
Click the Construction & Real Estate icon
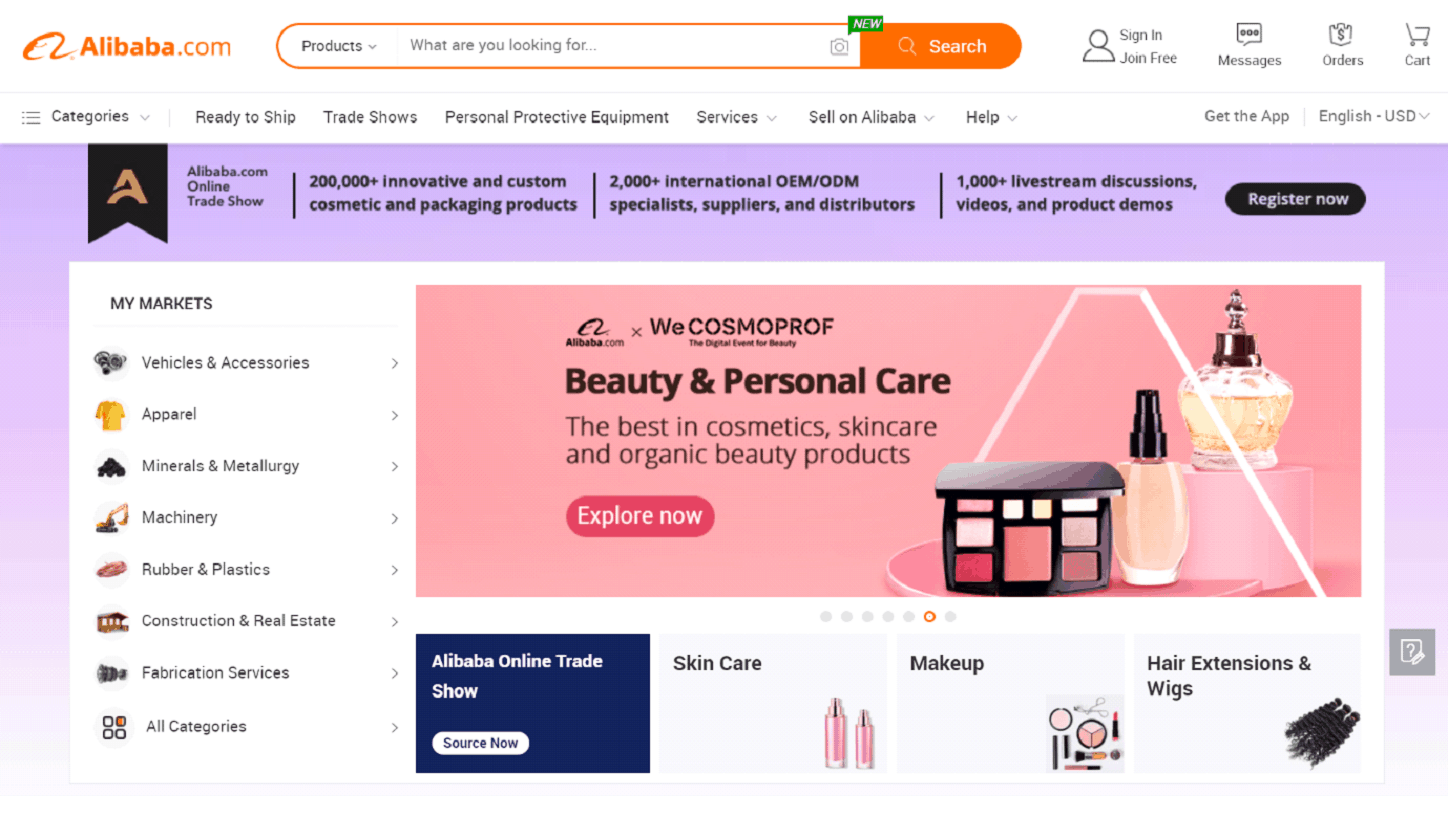[111, 621]
